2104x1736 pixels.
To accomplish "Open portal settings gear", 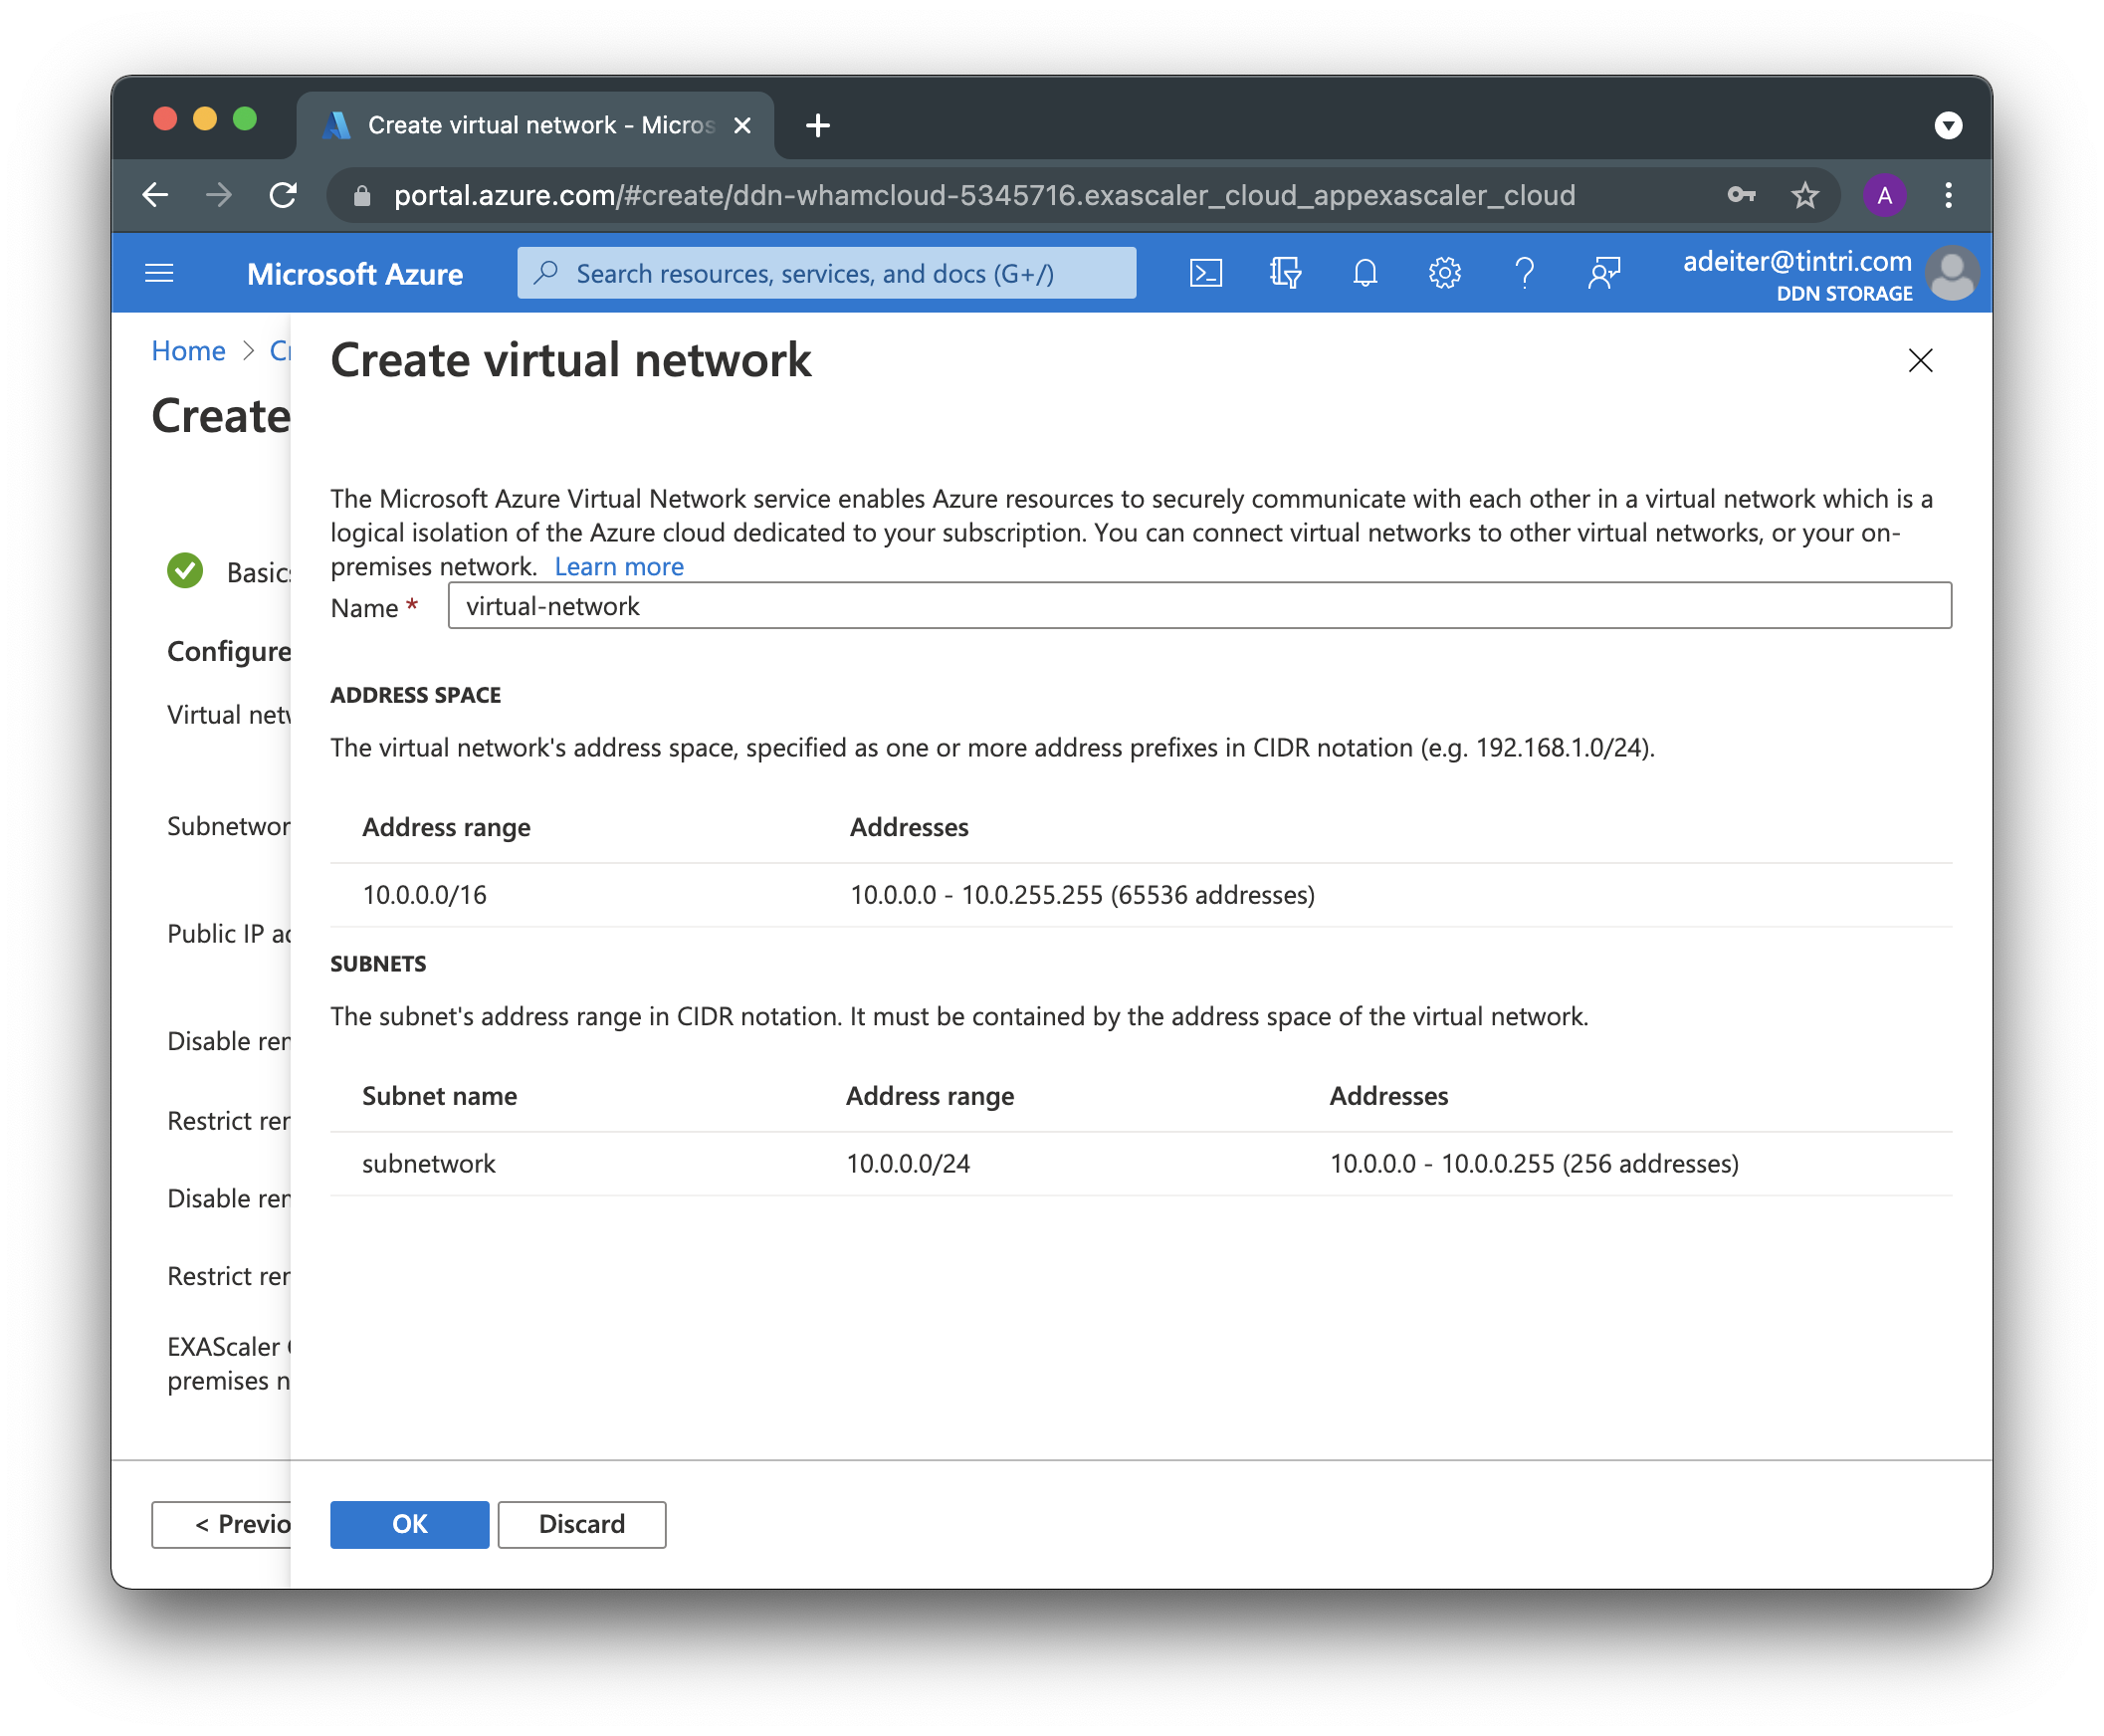I will point(1444,273).
